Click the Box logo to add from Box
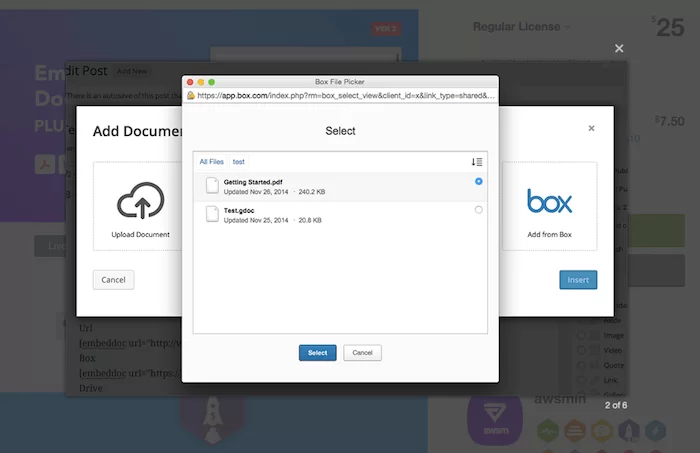 coord(549,202)
